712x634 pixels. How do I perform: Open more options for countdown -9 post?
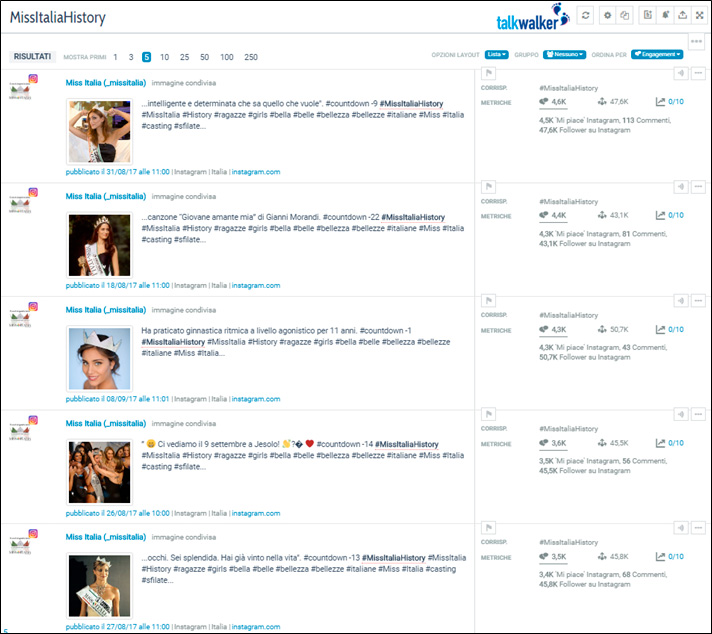(698, 73)
